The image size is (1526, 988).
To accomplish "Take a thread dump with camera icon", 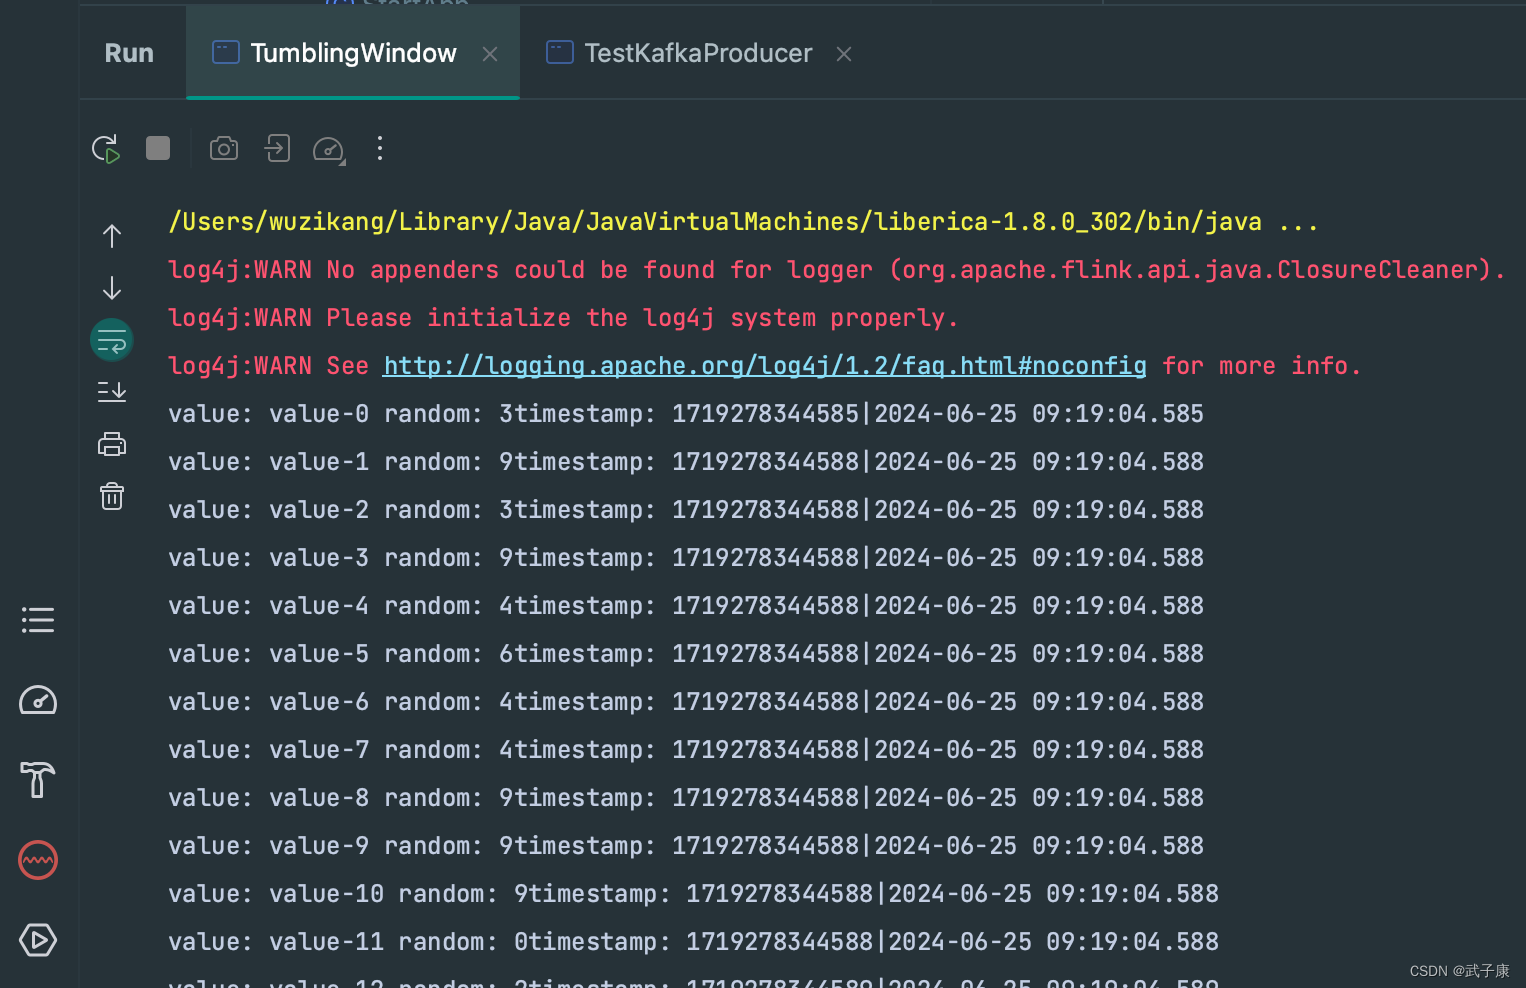I will (223, 148).
